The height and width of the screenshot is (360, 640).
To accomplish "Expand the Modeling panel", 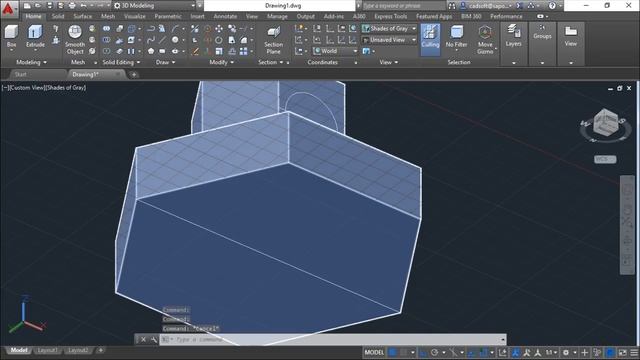I will (x=31, y=62).
